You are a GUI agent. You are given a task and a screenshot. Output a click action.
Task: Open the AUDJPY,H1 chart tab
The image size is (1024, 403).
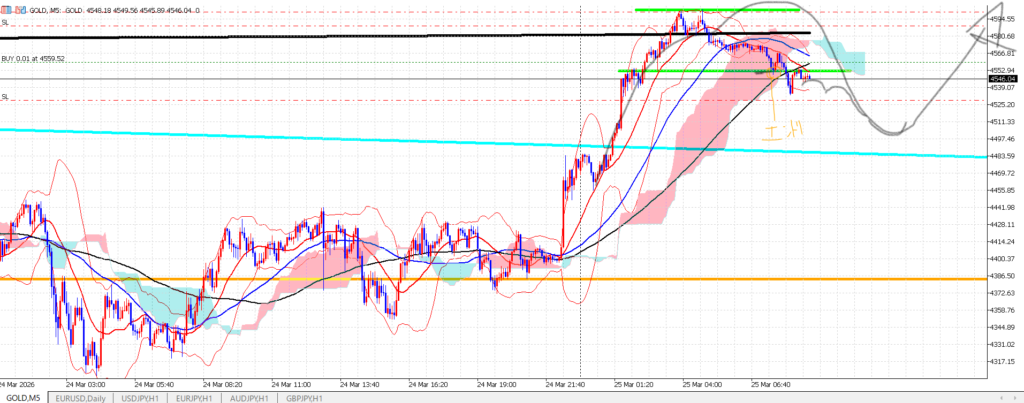(247, 397)
